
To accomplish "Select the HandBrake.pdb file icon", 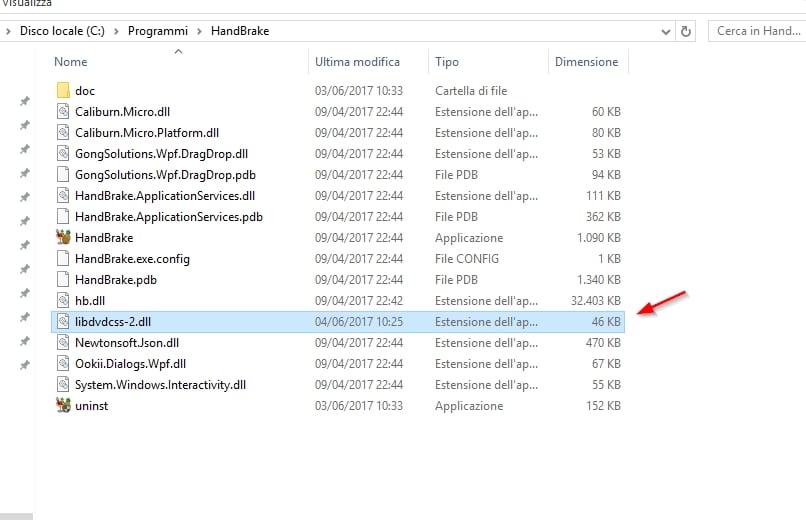I will (x=63, y=280).
